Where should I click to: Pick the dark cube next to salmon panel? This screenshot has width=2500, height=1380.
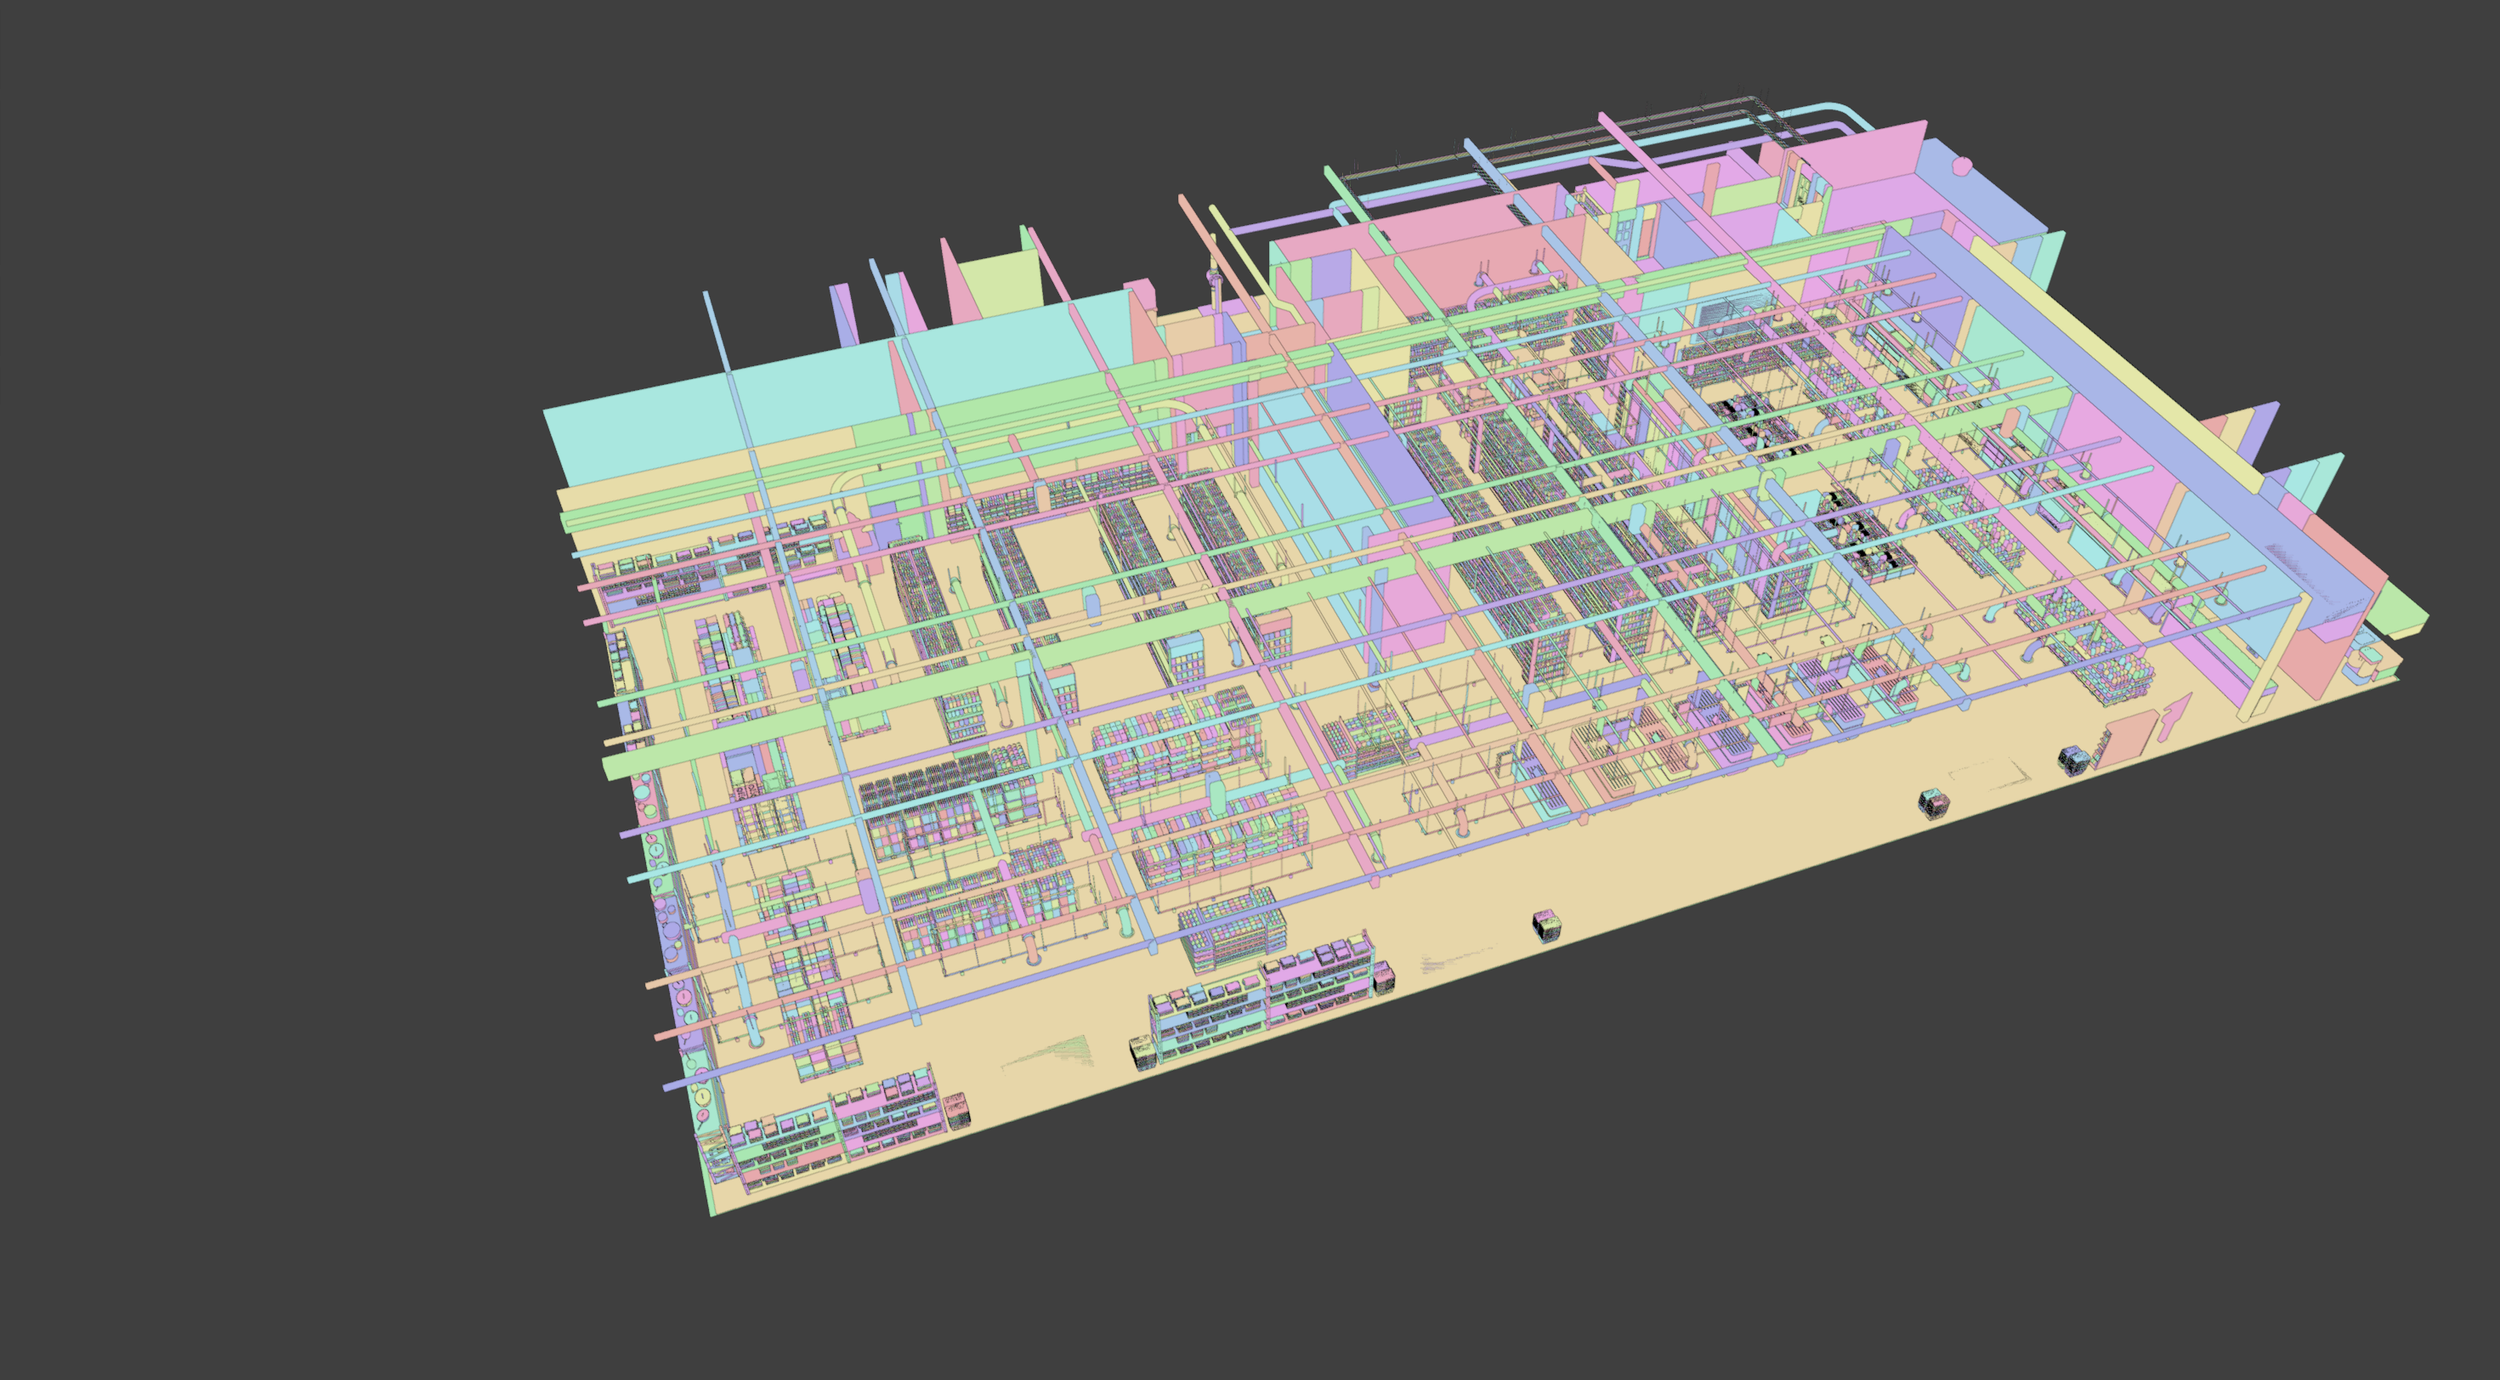coord(2073,761)
